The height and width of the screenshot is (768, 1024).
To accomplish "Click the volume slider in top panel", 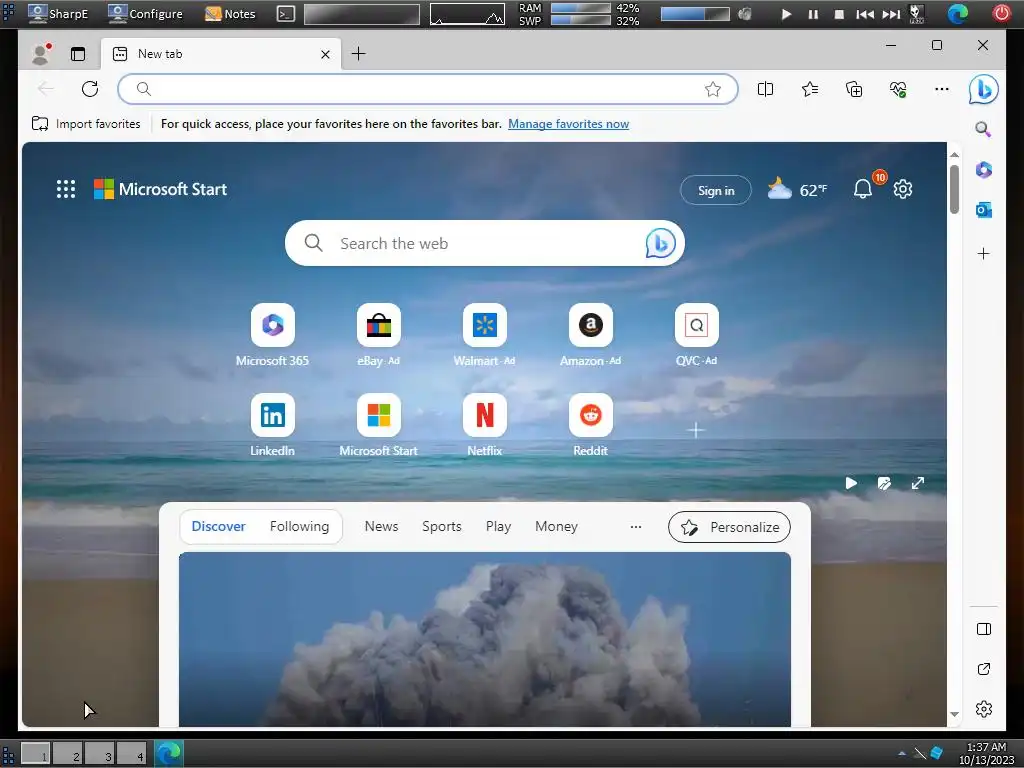I will pyautogui.click(x=695, y=14).
